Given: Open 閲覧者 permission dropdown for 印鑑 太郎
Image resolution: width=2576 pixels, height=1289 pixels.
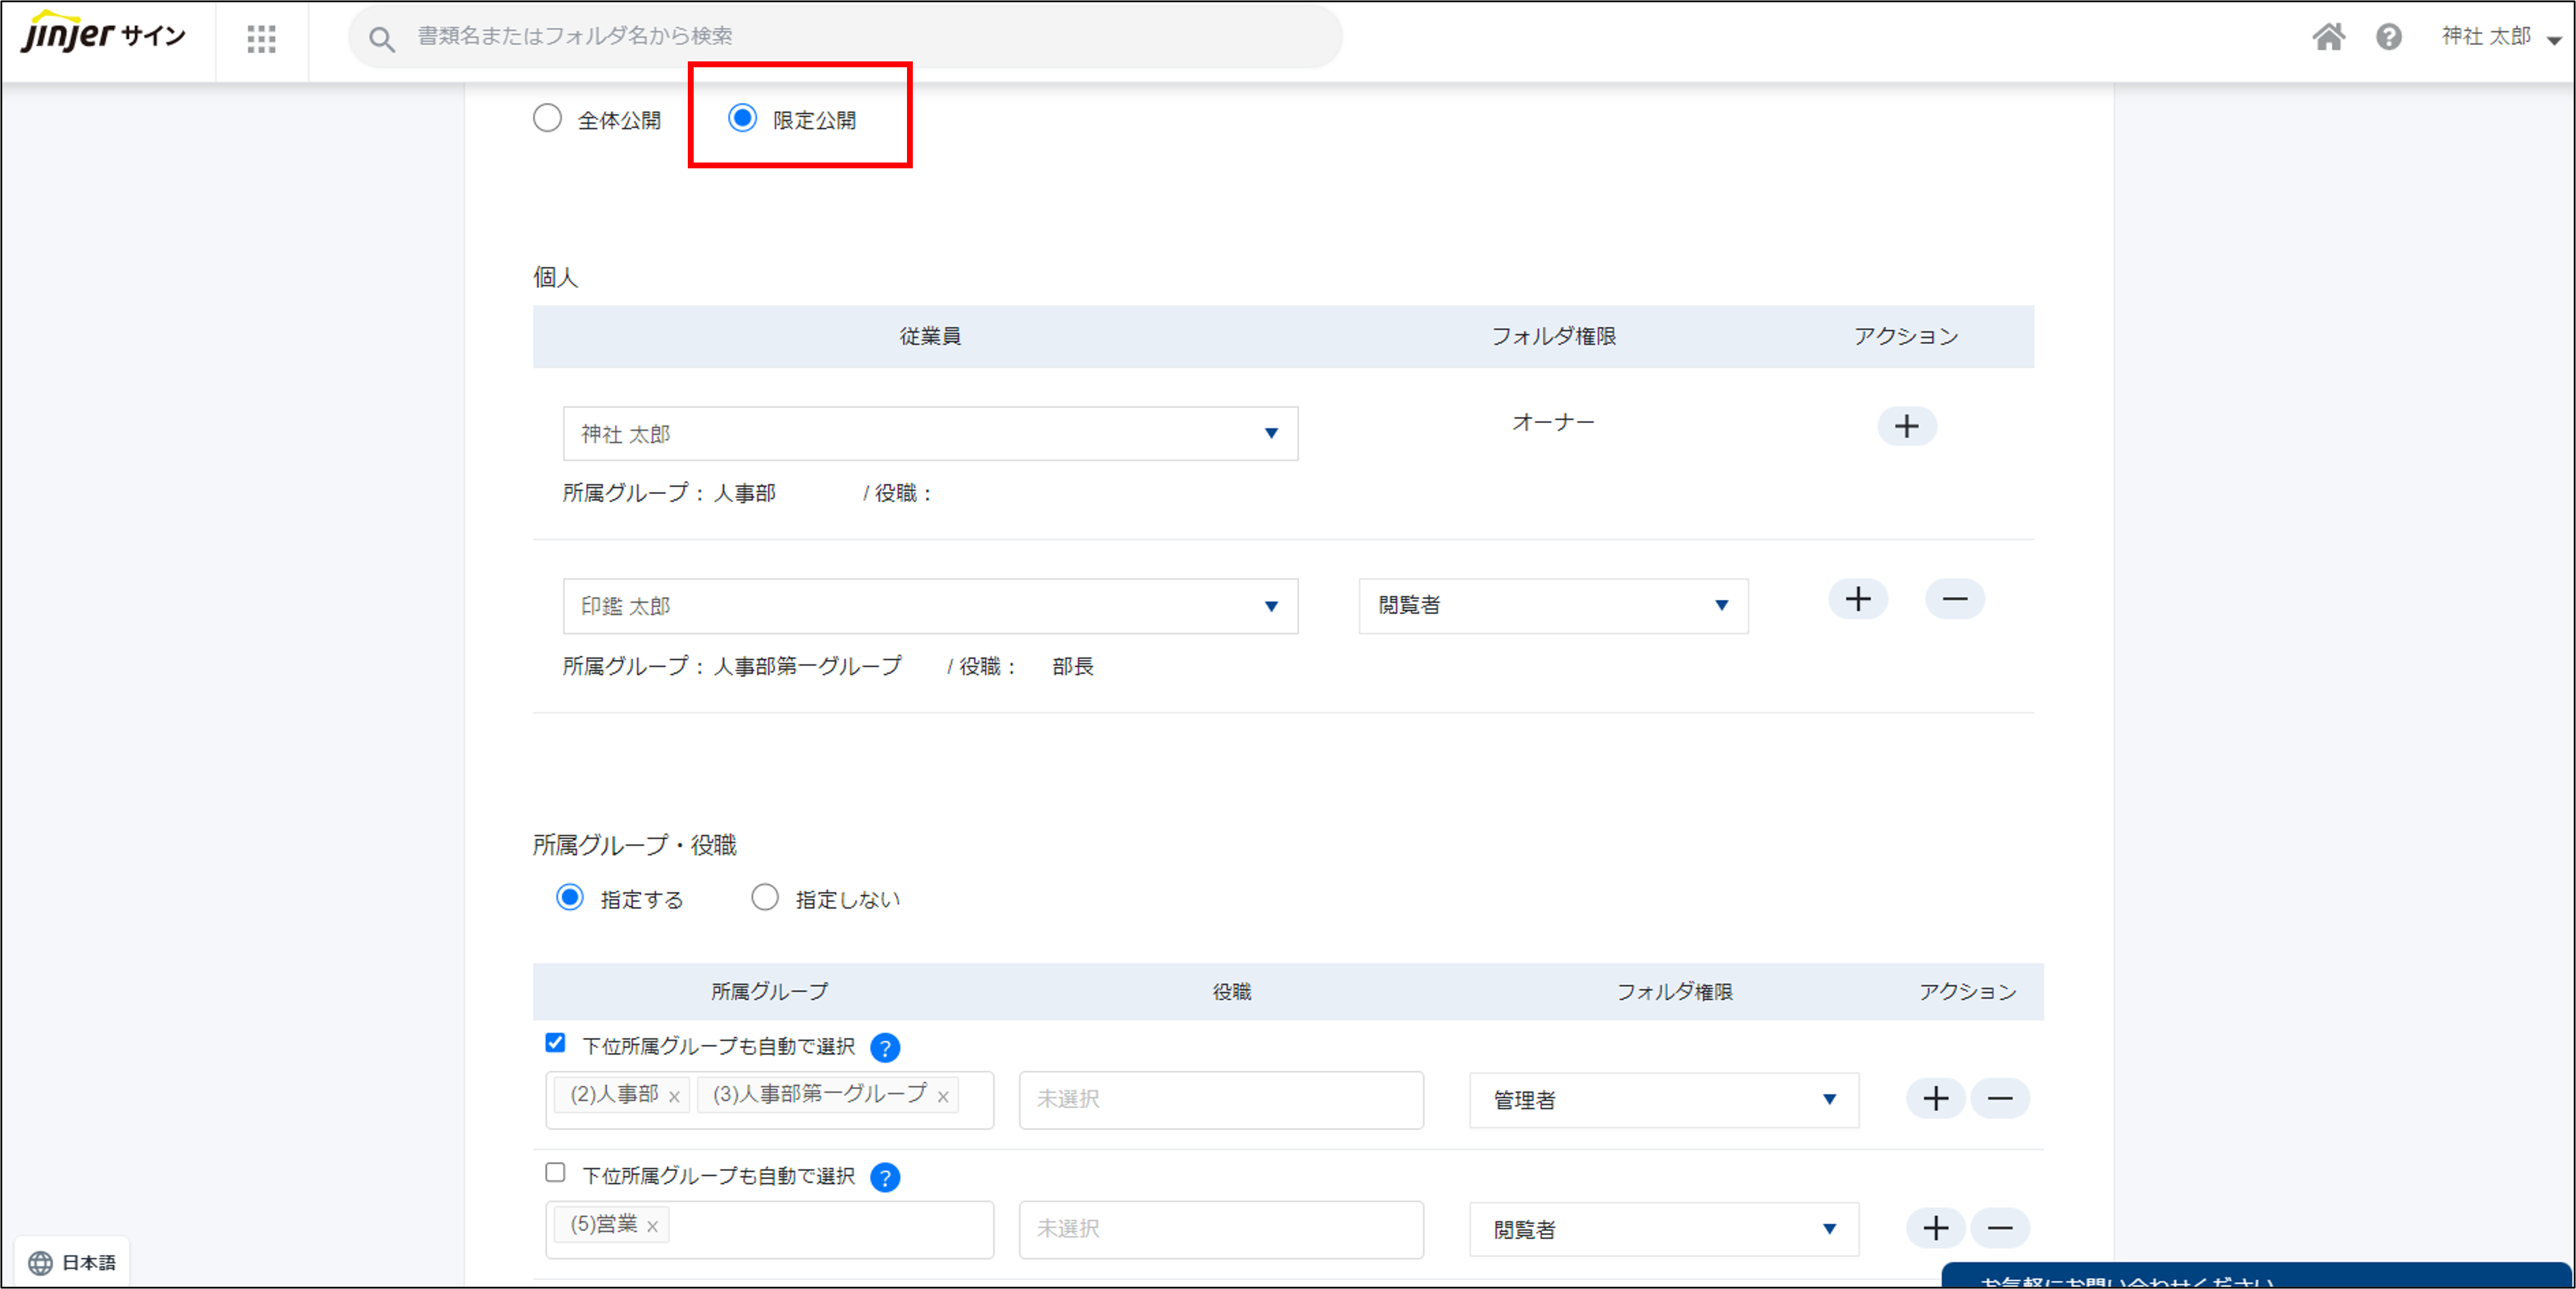Looking at the screenshot, I should (x=1552, y=606).
